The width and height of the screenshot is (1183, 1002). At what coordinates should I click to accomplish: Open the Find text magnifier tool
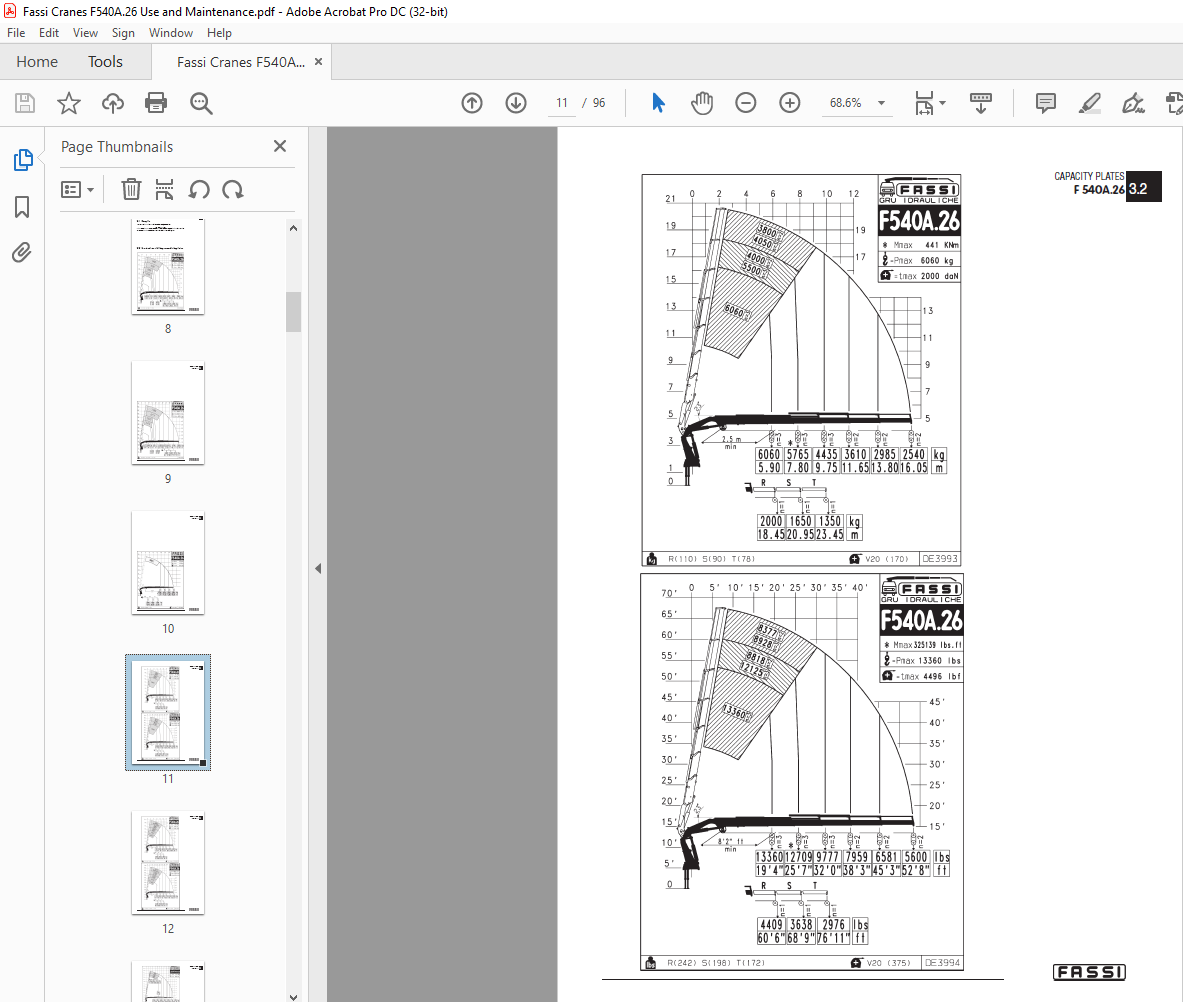201,103
